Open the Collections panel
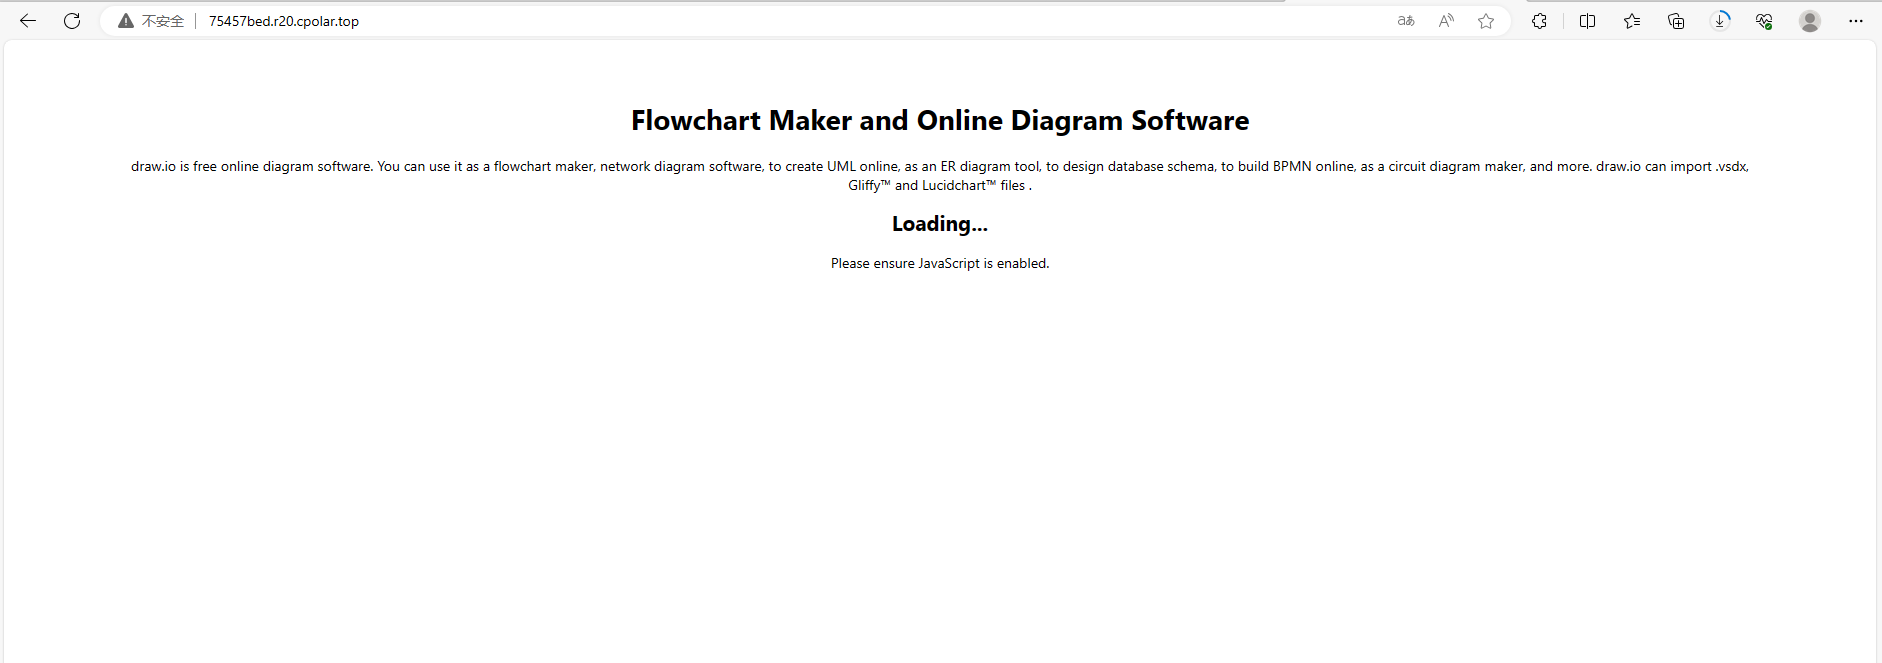Image resolution: width=1882 pixels, height=663 pixels. [1676, 21]
